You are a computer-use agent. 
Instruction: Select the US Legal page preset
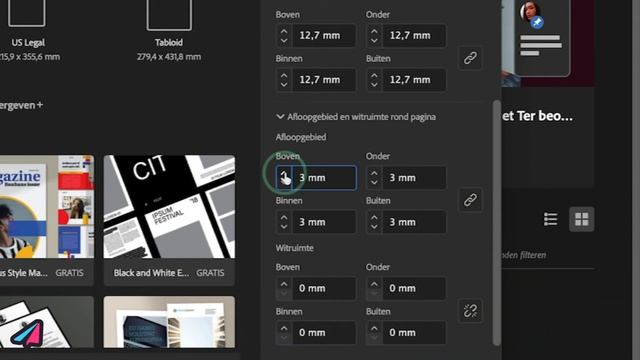tap(27, 31)
